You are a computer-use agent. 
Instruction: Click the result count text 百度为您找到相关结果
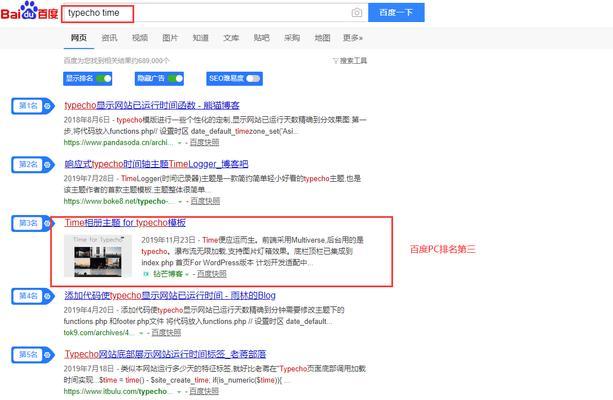[117, 61]
